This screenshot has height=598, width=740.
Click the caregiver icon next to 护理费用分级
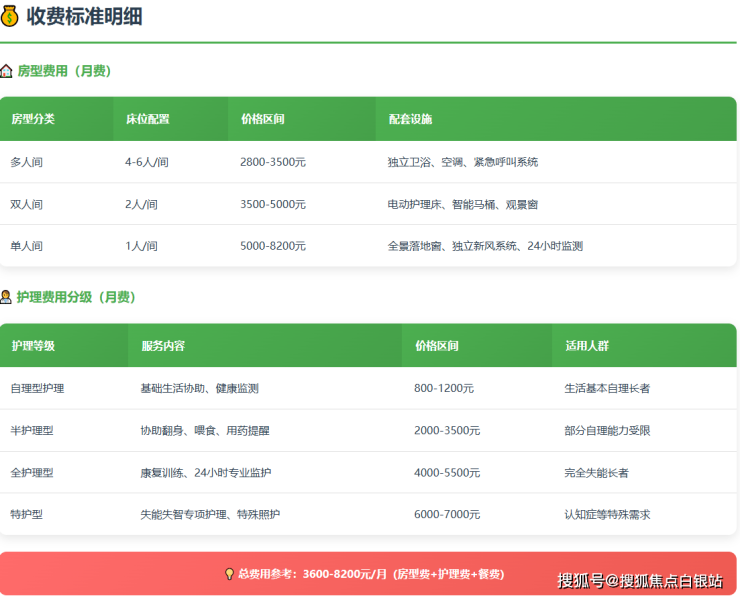(7, 297)
